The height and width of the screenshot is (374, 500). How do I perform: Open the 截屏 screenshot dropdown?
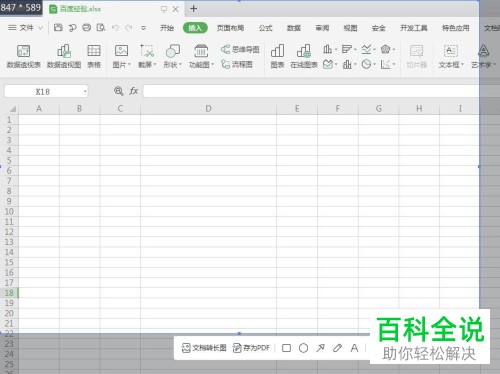147,56
